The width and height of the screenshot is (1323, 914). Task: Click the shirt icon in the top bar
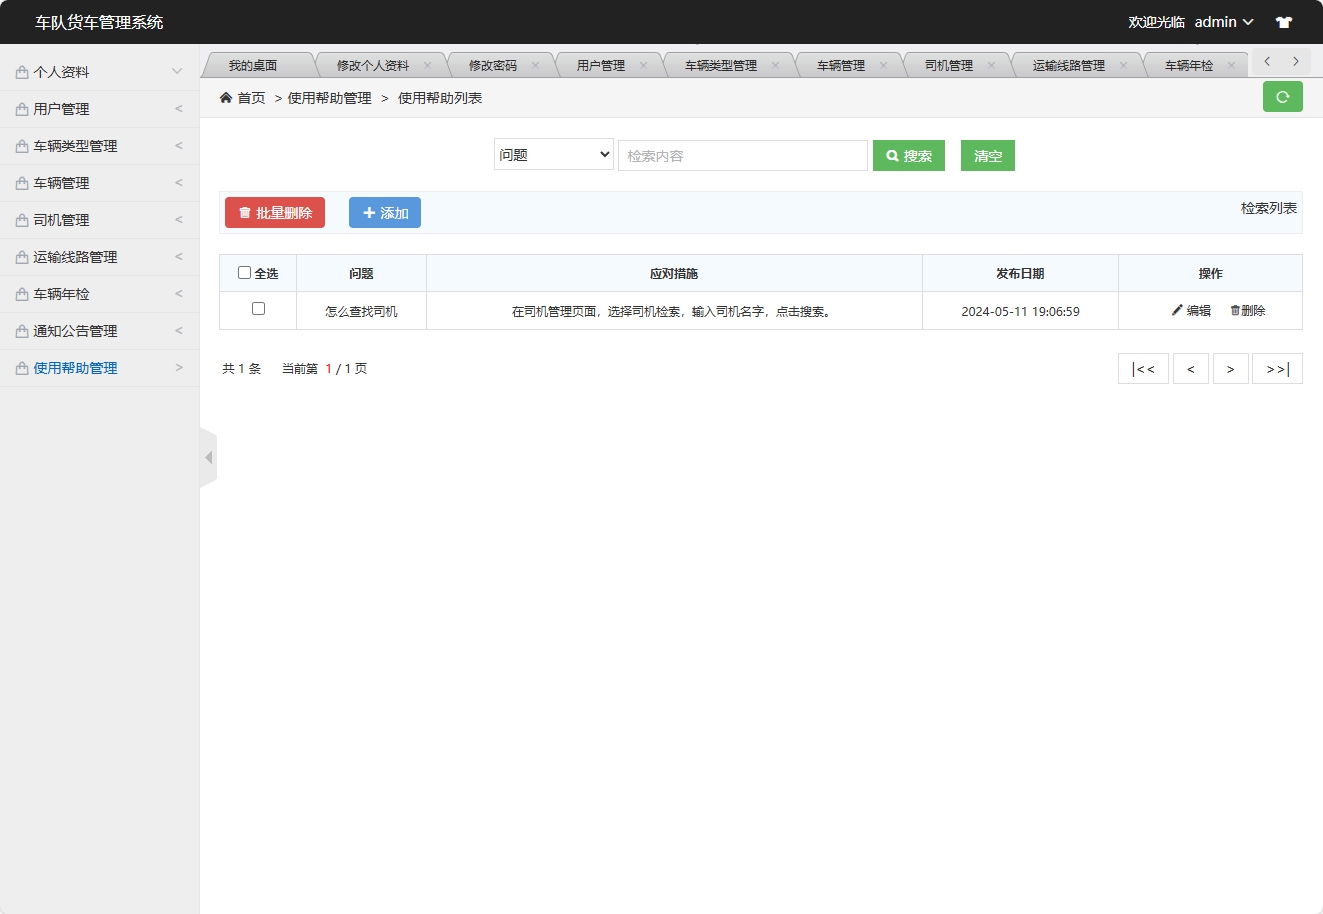coord(1284,21)
